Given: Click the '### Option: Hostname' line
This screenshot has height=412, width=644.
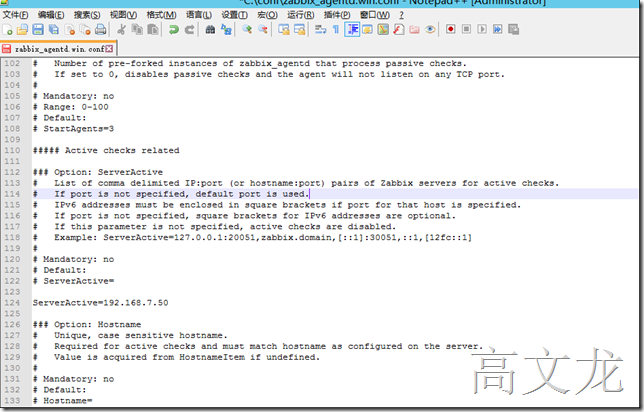Looking at the screenshot, I should coord(87,325).
